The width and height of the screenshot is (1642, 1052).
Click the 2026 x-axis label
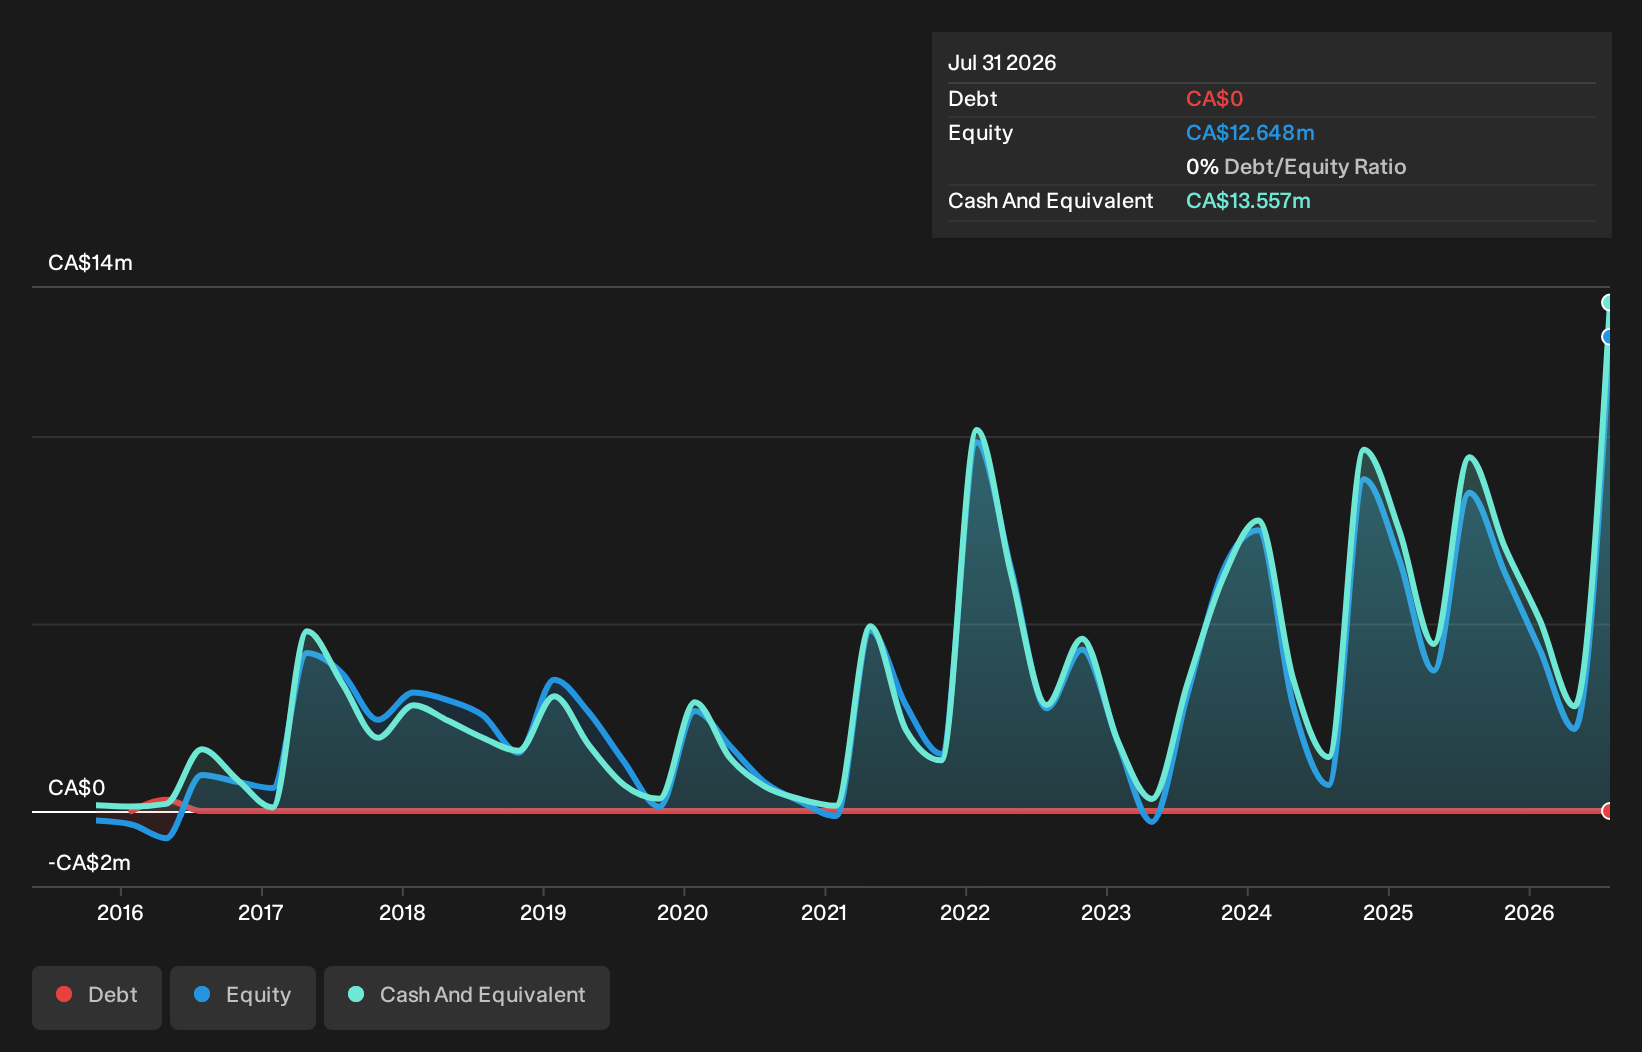[x=1529, y=912]
